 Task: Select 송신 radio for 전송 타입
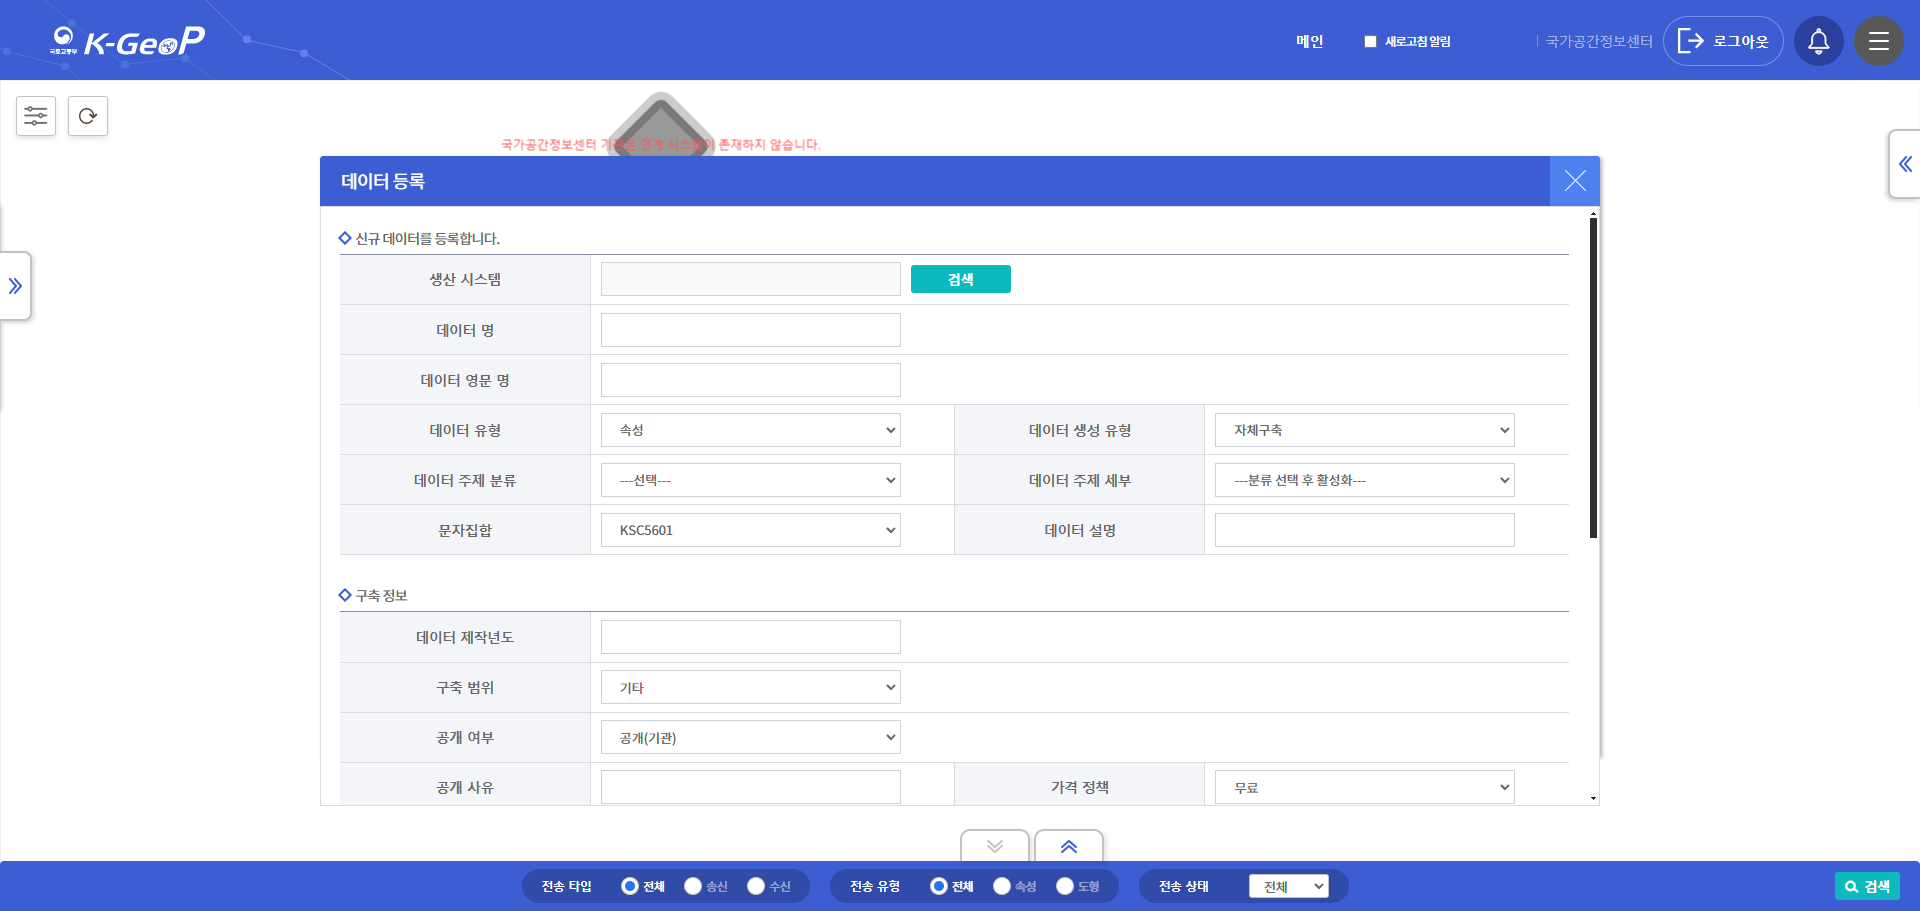[693, 886]
